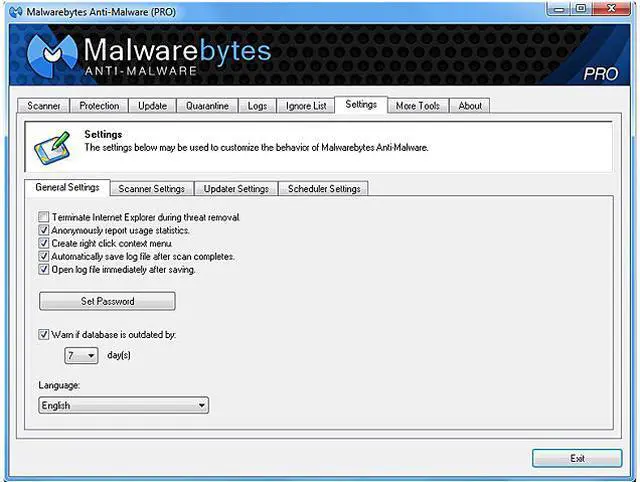Open Updater Settings sub-tab
The height and width of the screenshot is (482, 640).
236,189
